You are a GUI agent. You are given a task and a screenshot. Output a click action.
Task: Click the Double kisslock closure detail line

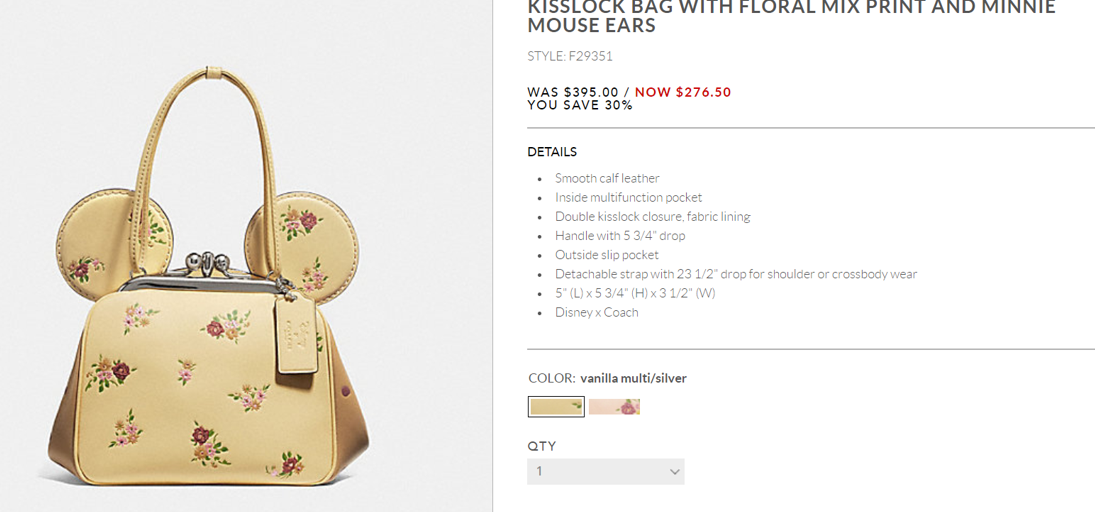652,216
